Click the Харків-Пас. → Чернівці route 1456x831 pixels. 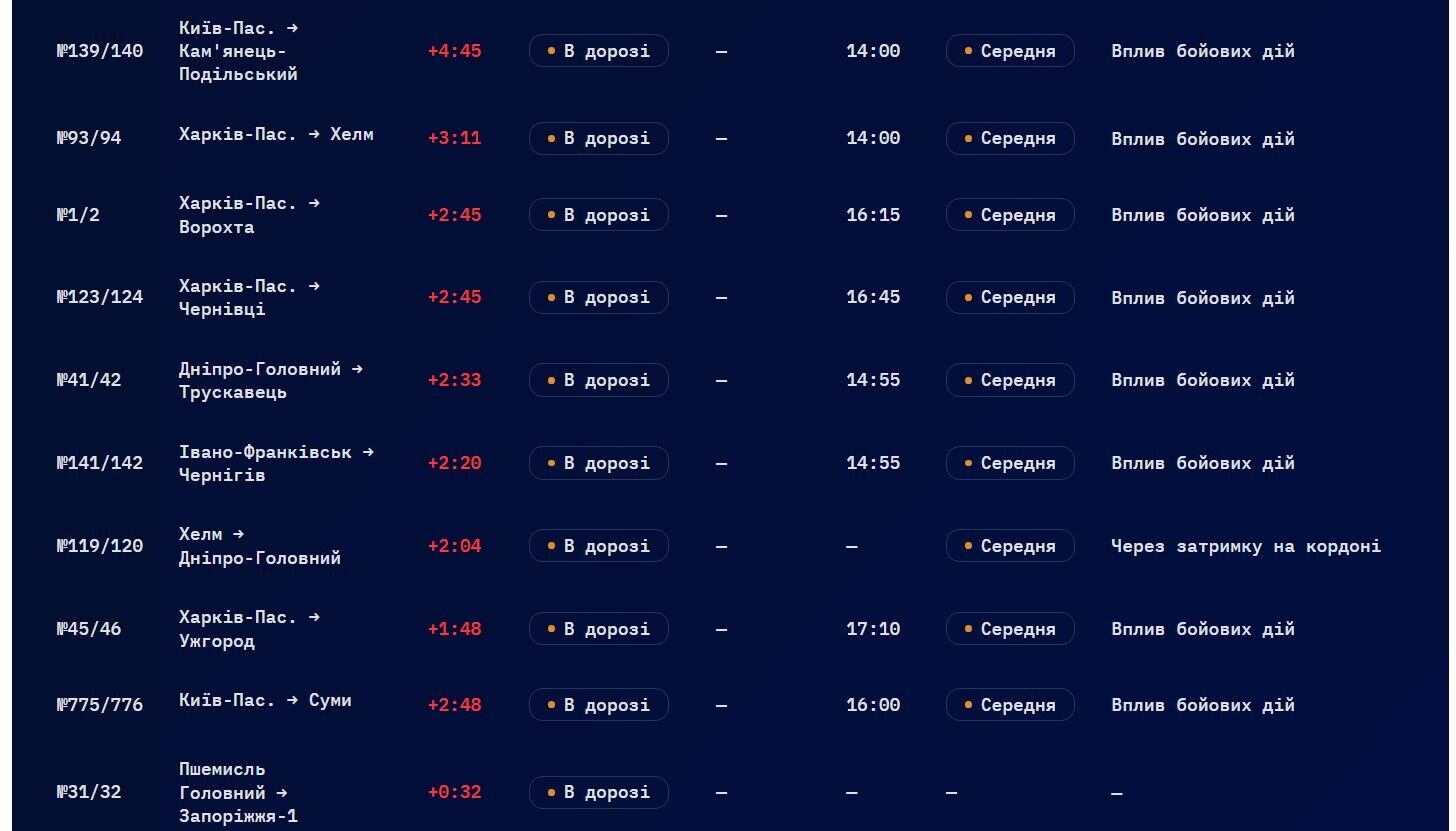[249, 298]
